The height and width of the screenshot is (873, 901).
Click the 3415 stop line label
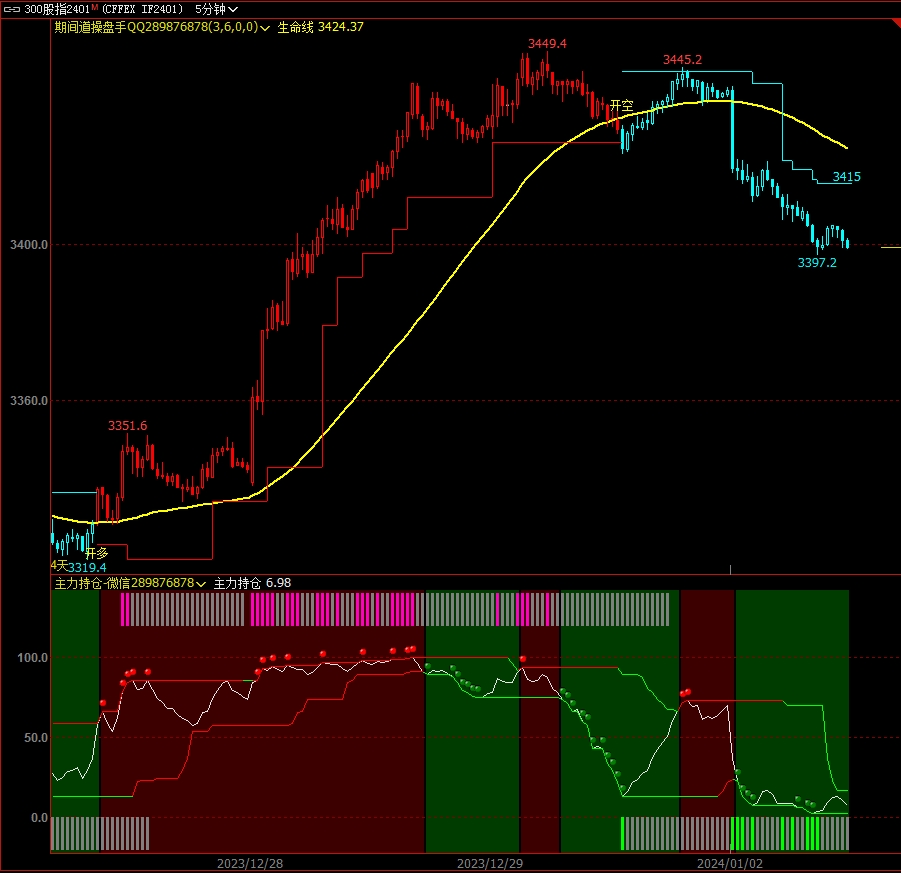click(846, 177)
